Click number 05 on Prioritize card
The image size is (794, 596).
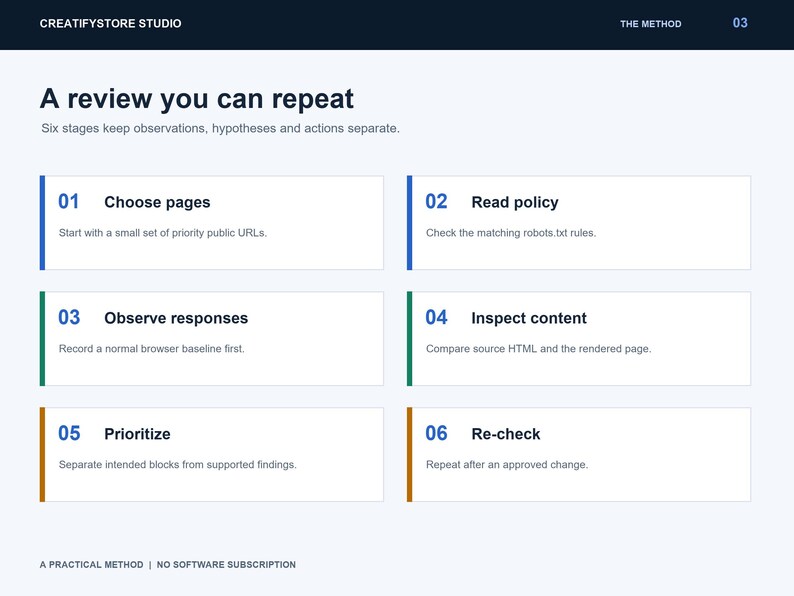(x=69, y=433)
